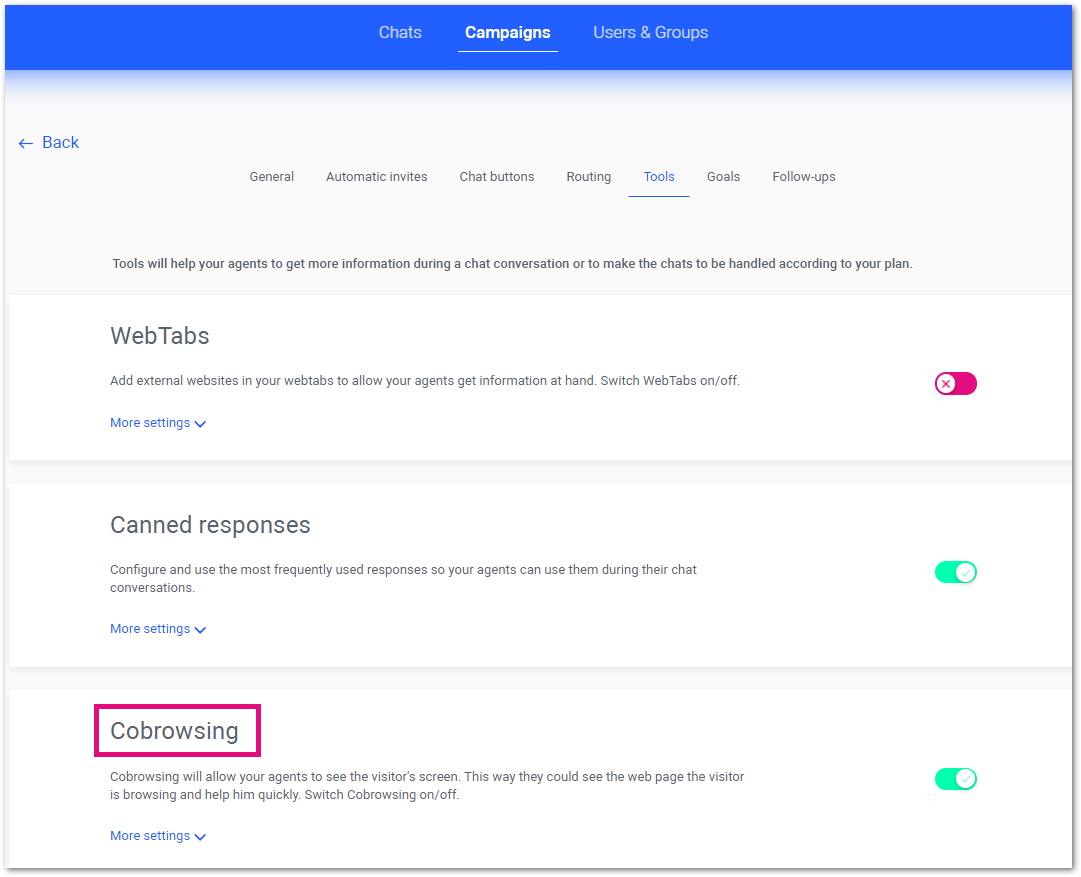The width and height of the screenshot is (1081, 877).
Task: Expand More settings under WebTabs
Action: [158, 423]
